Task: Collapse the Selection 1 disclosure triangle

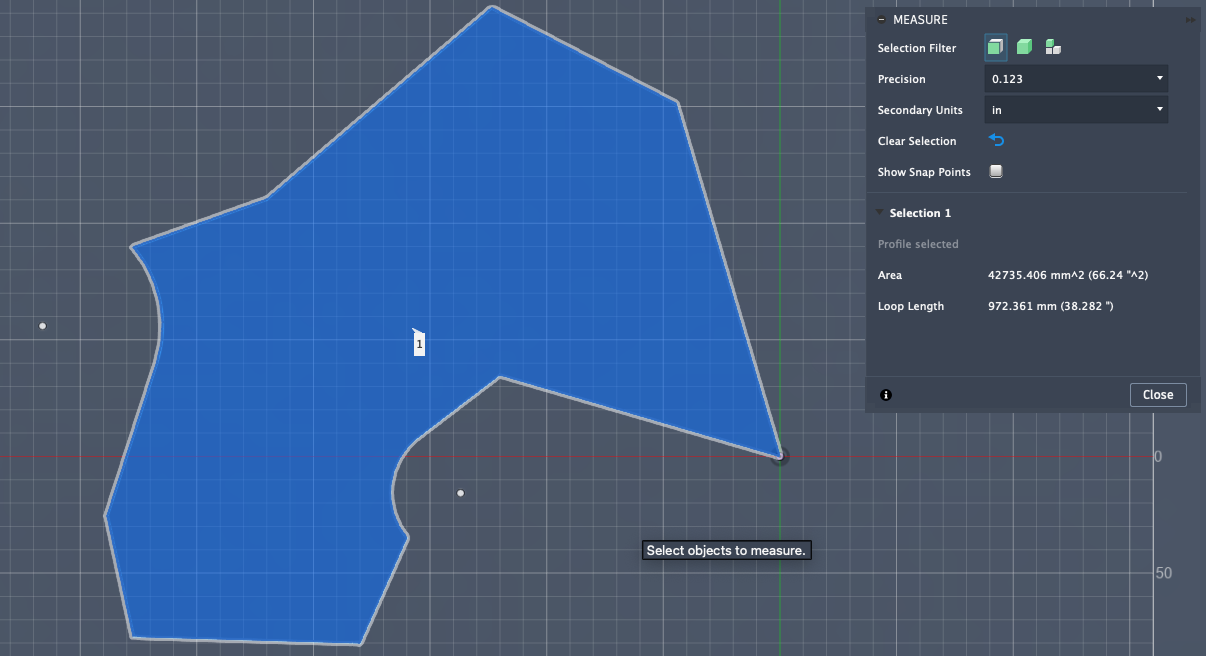Action: click(x=881, y=212)
